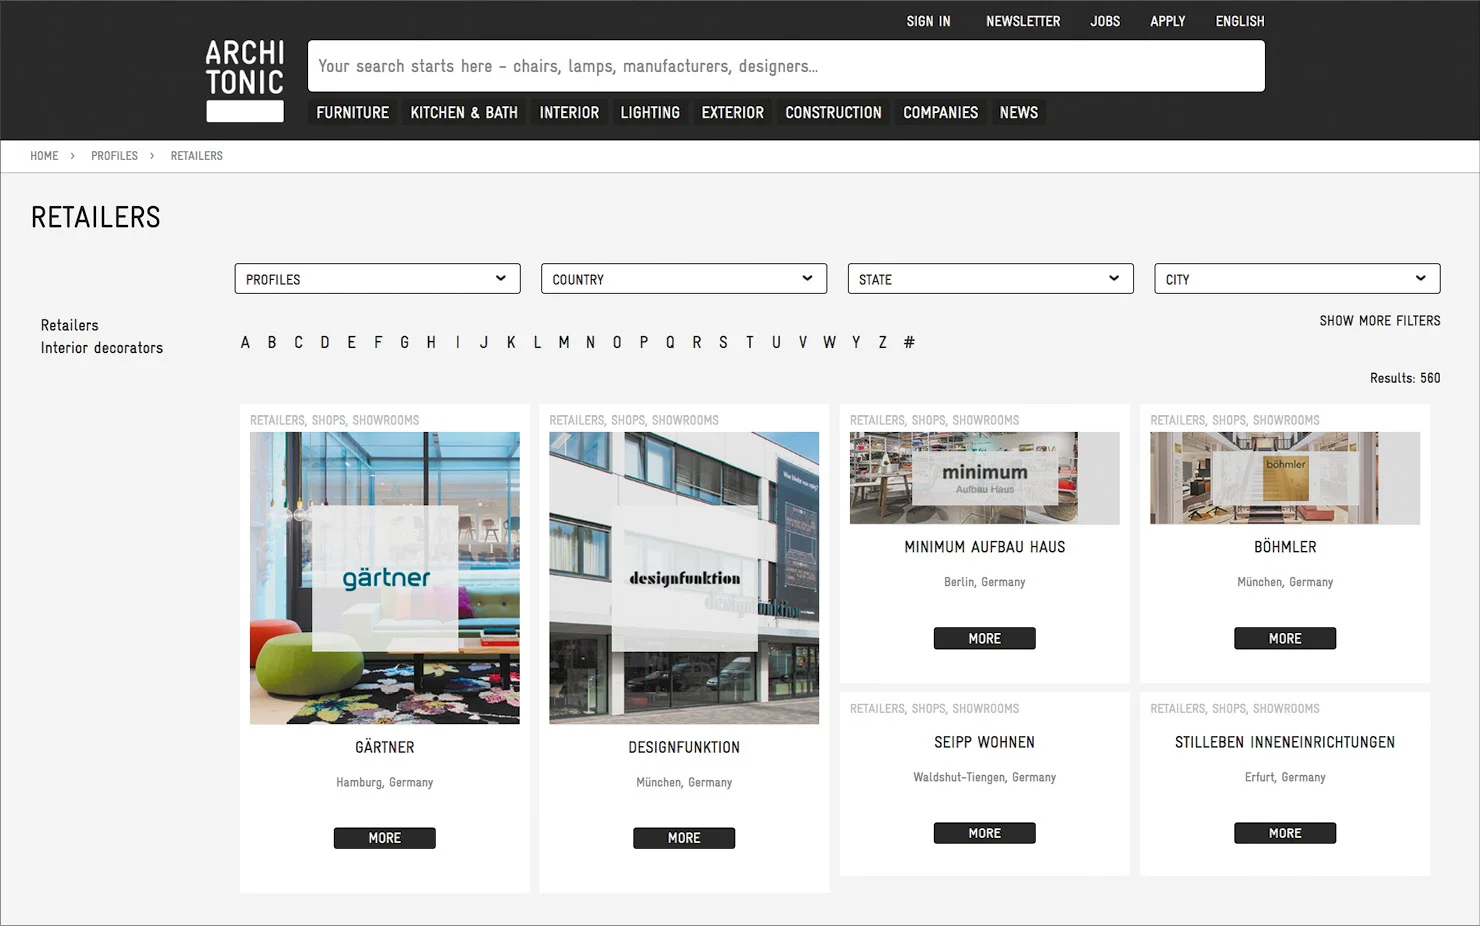Viewport: 1480px width, 926px height.
Task: Open the Designfunktion building image
Action: 684,578
